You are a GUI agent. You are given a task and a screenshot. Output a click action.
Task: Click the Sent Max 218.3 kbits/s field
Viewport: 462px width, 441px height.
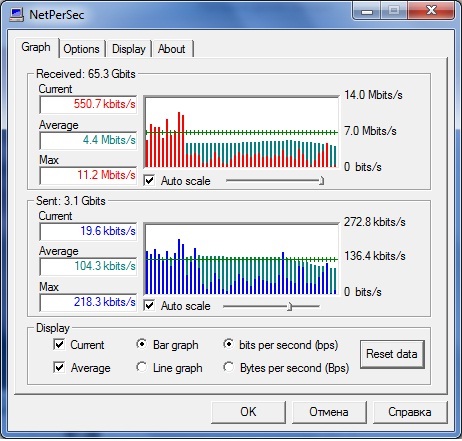(88, 302)
